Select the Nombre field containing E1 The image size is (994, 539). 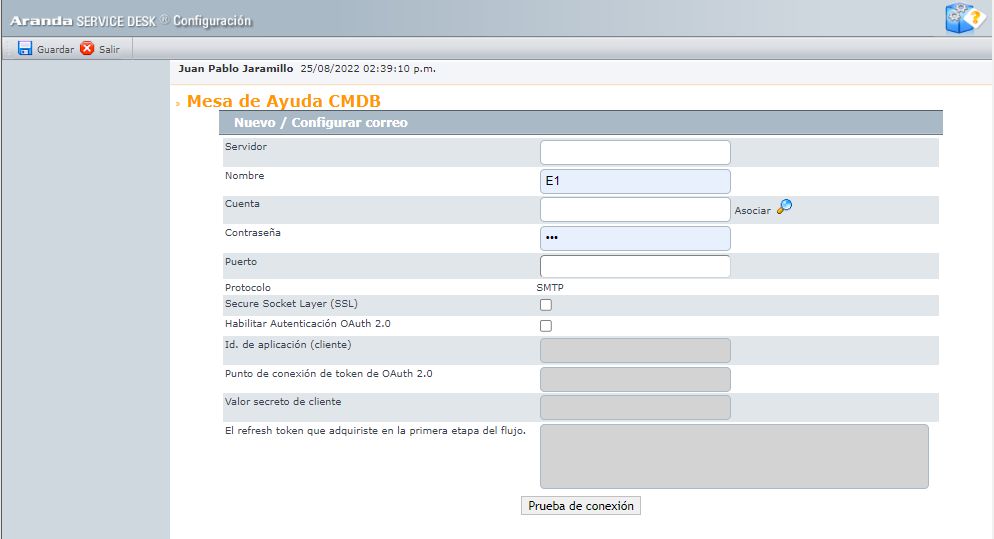click(635, 181)
